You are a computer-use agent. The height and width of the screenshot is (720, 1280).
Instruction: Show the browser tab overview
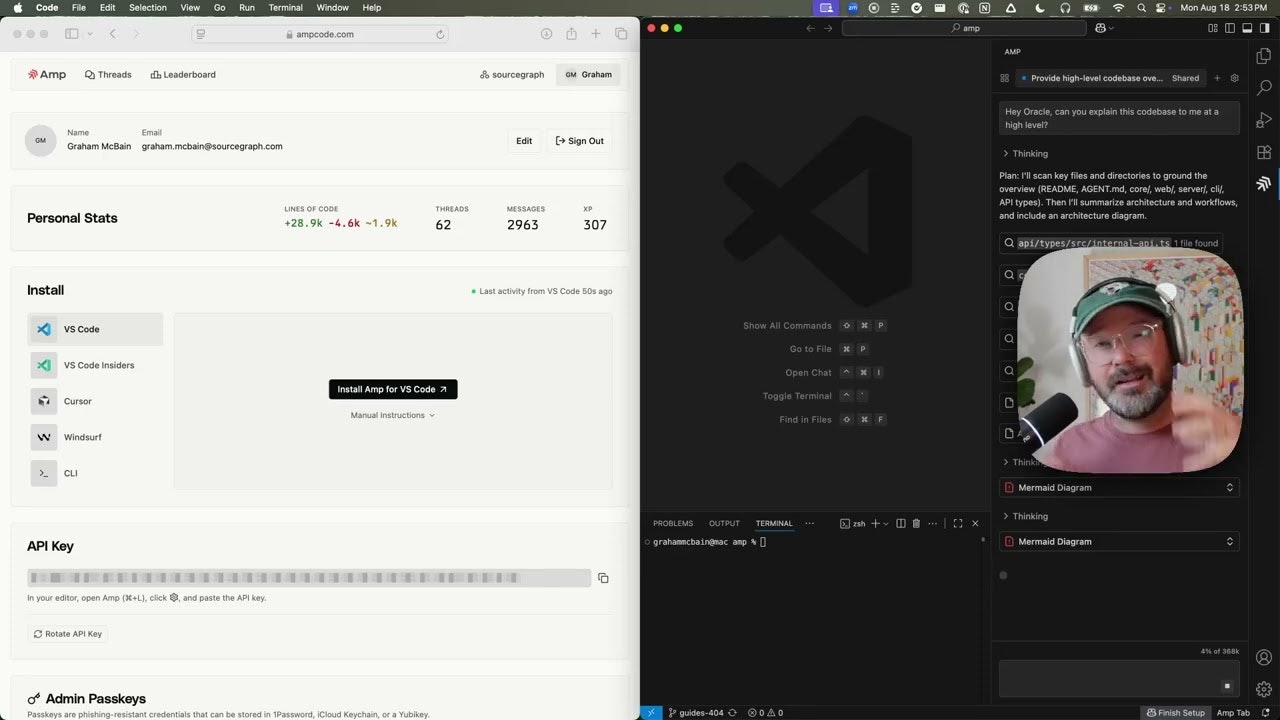pos(621,34)
